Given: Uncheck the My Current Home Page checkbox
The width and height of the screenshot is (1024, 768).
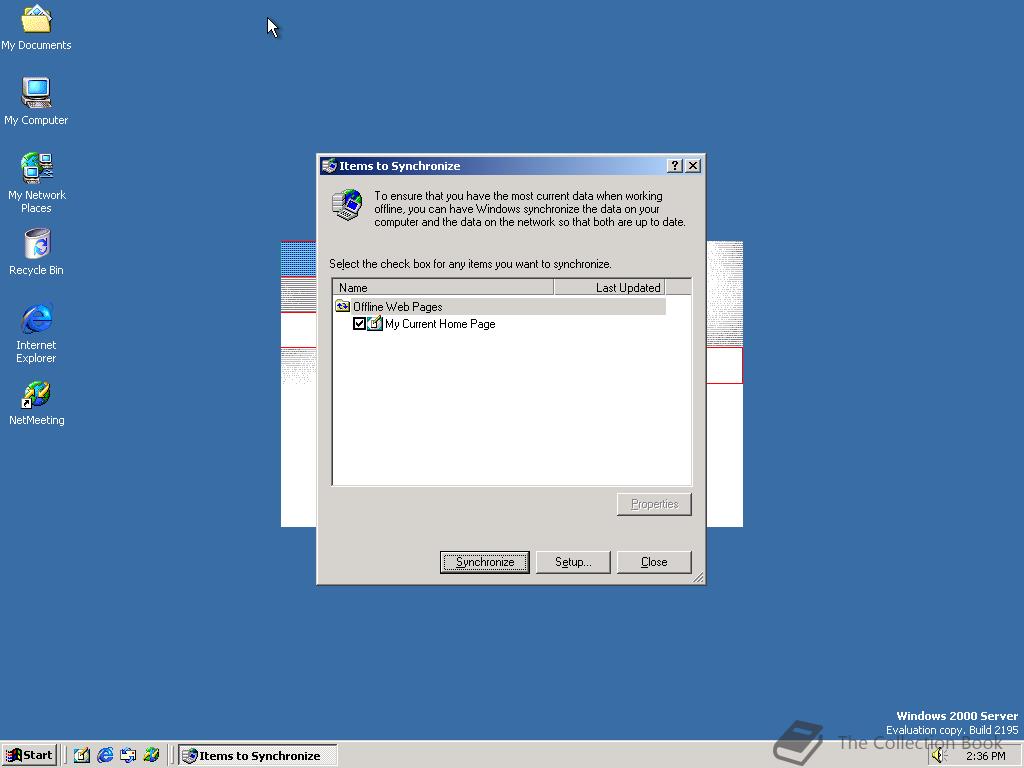Looking at the screenshot, I should pyautogui.click(x=359, y=323).
